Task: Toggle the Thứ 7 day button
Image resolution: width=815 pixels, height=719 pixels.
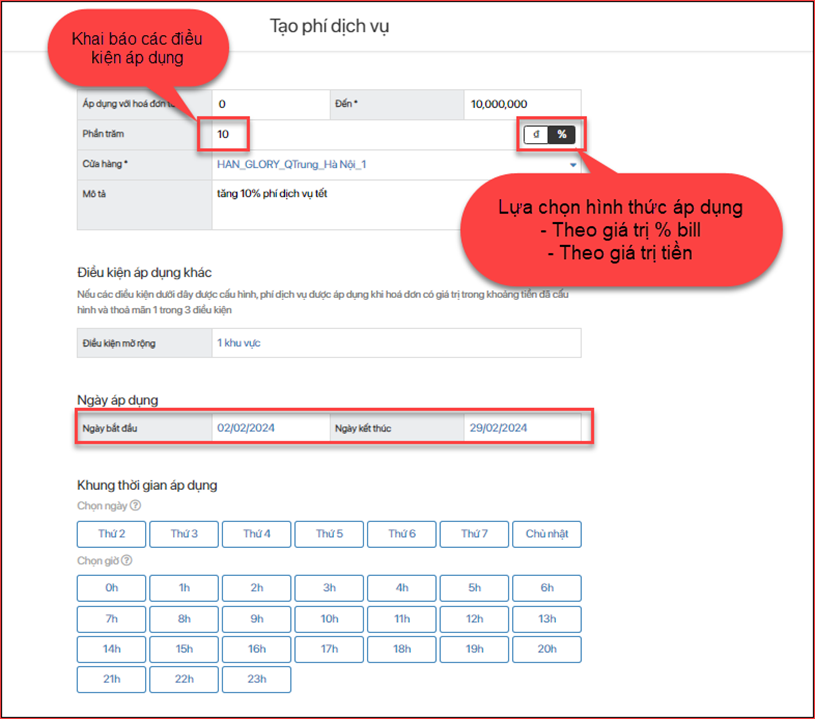Action: (474, 534)
